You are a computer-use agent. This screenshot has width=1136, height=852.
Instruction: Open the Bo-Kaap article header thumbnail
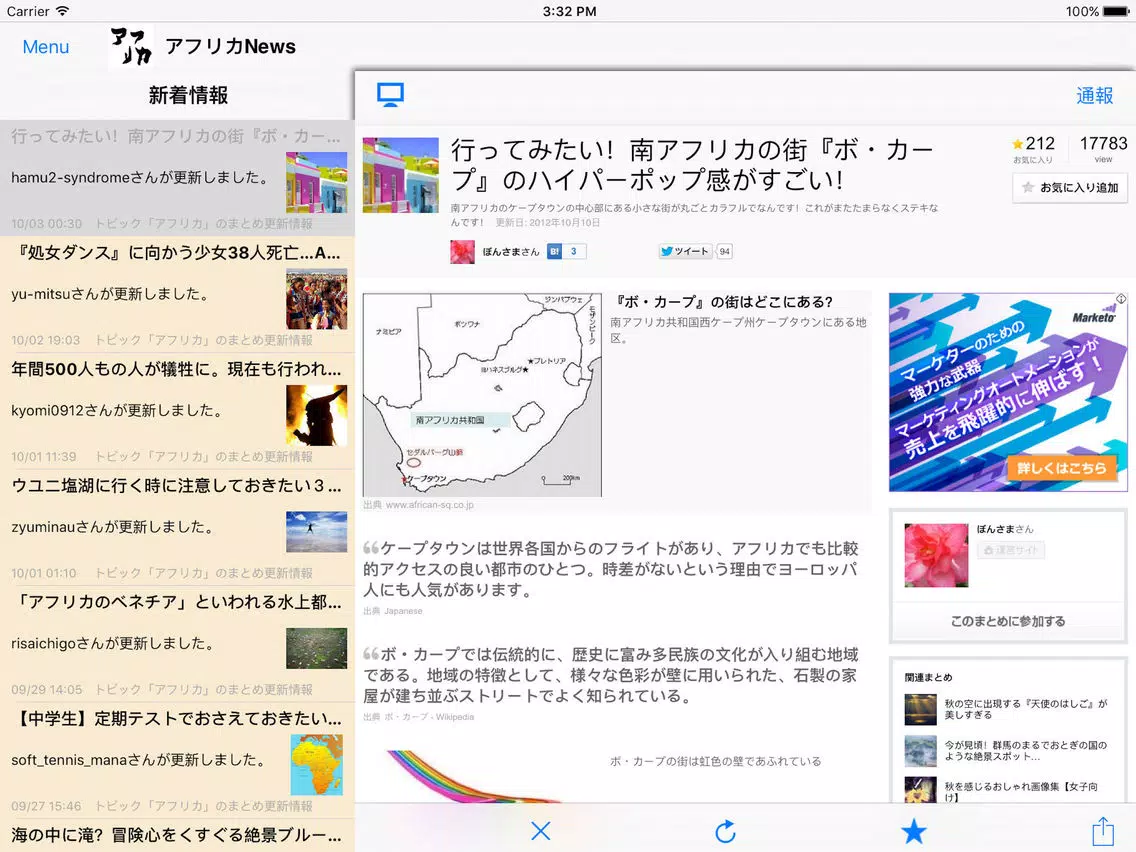401,175
